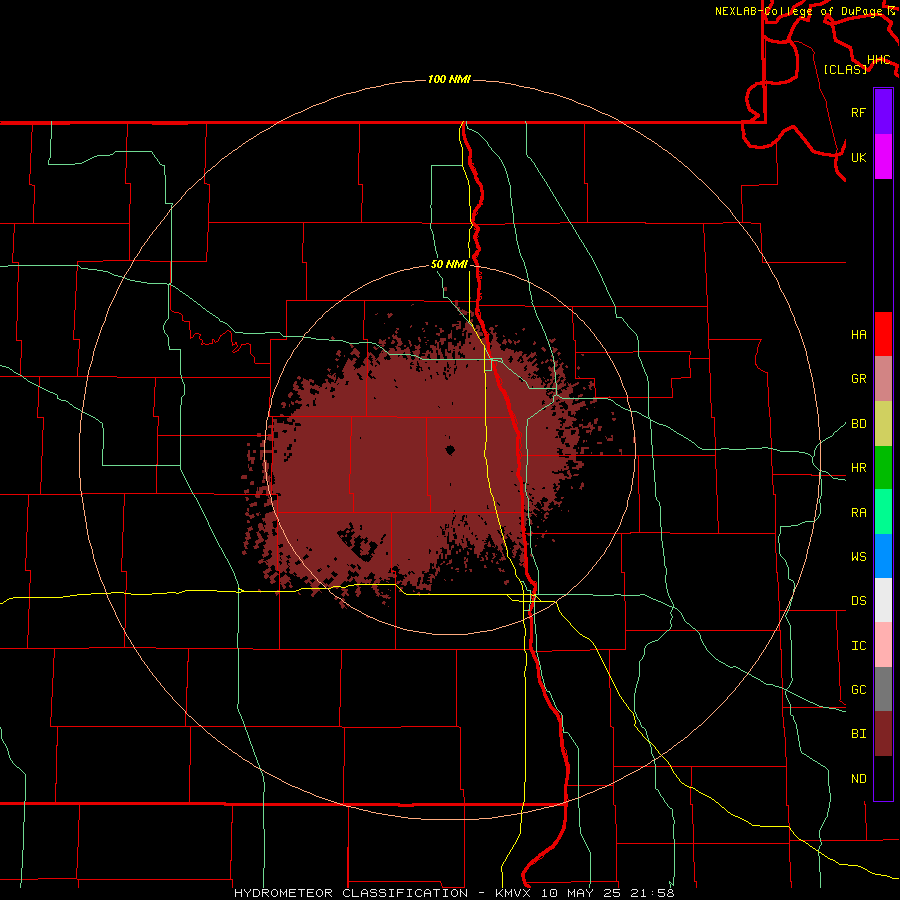
Task: Click the "100 NMI" range ring label
Action: (x=449, y=79)
